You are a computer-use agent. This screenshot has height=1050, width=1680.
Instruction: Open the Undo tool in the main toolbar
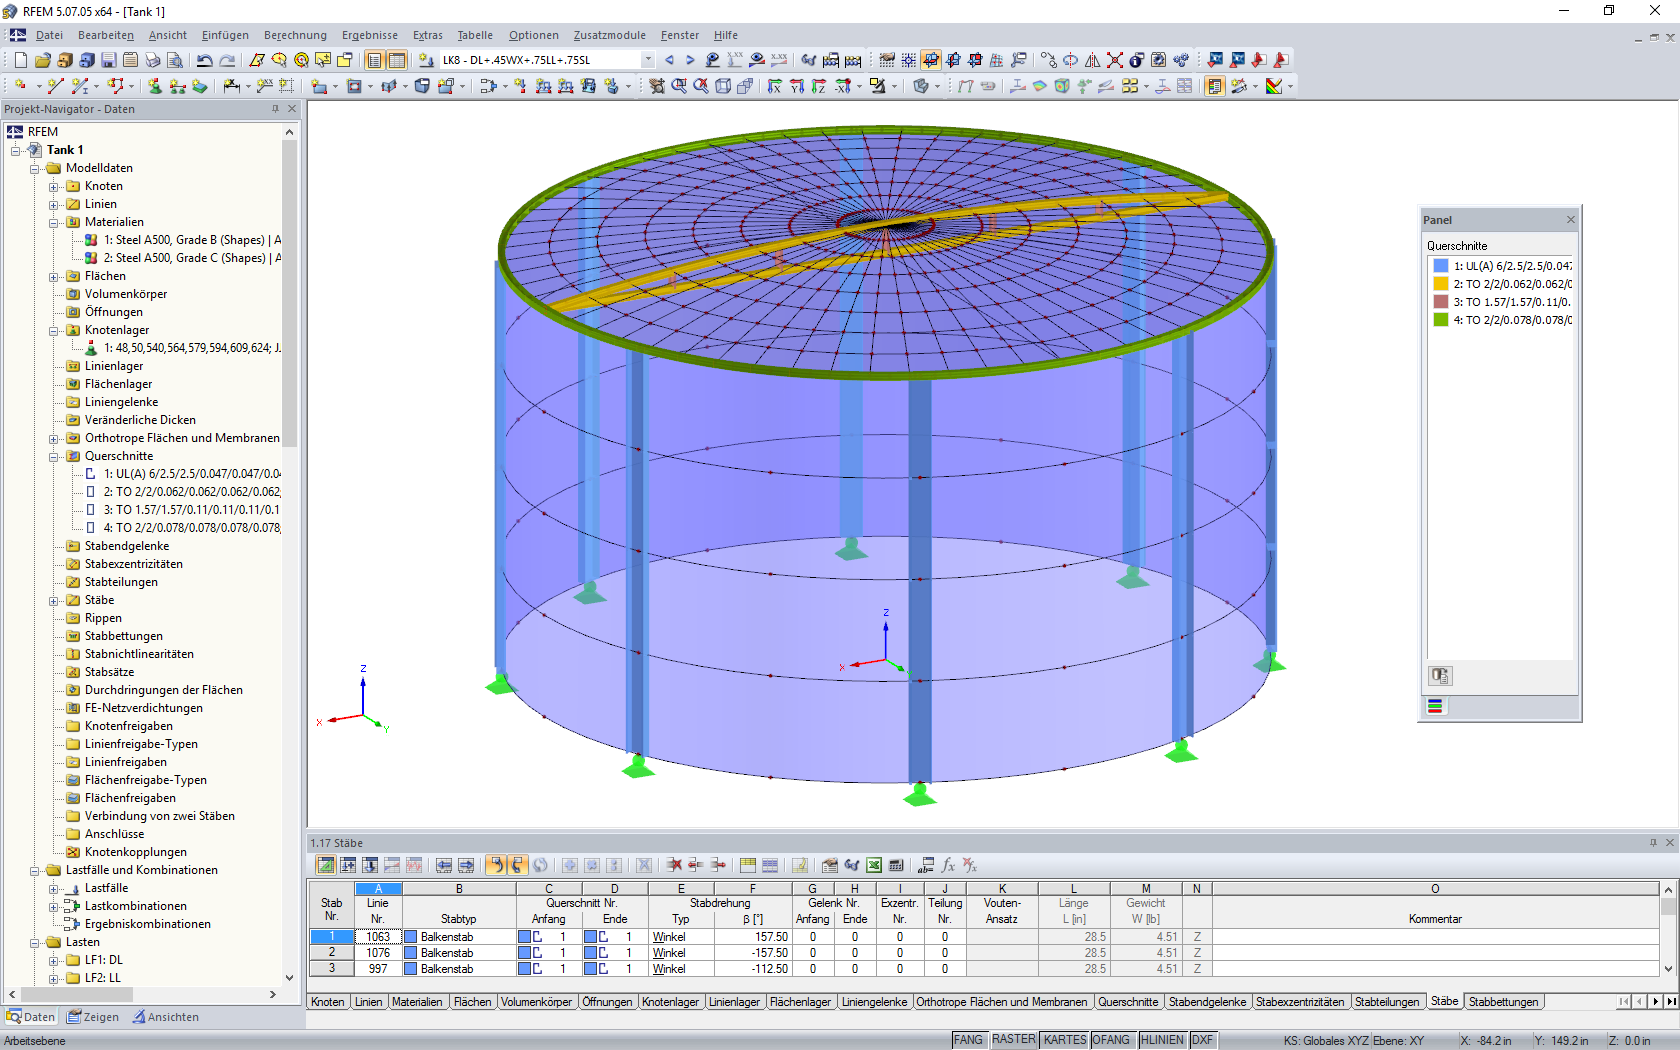click(205, 60)
